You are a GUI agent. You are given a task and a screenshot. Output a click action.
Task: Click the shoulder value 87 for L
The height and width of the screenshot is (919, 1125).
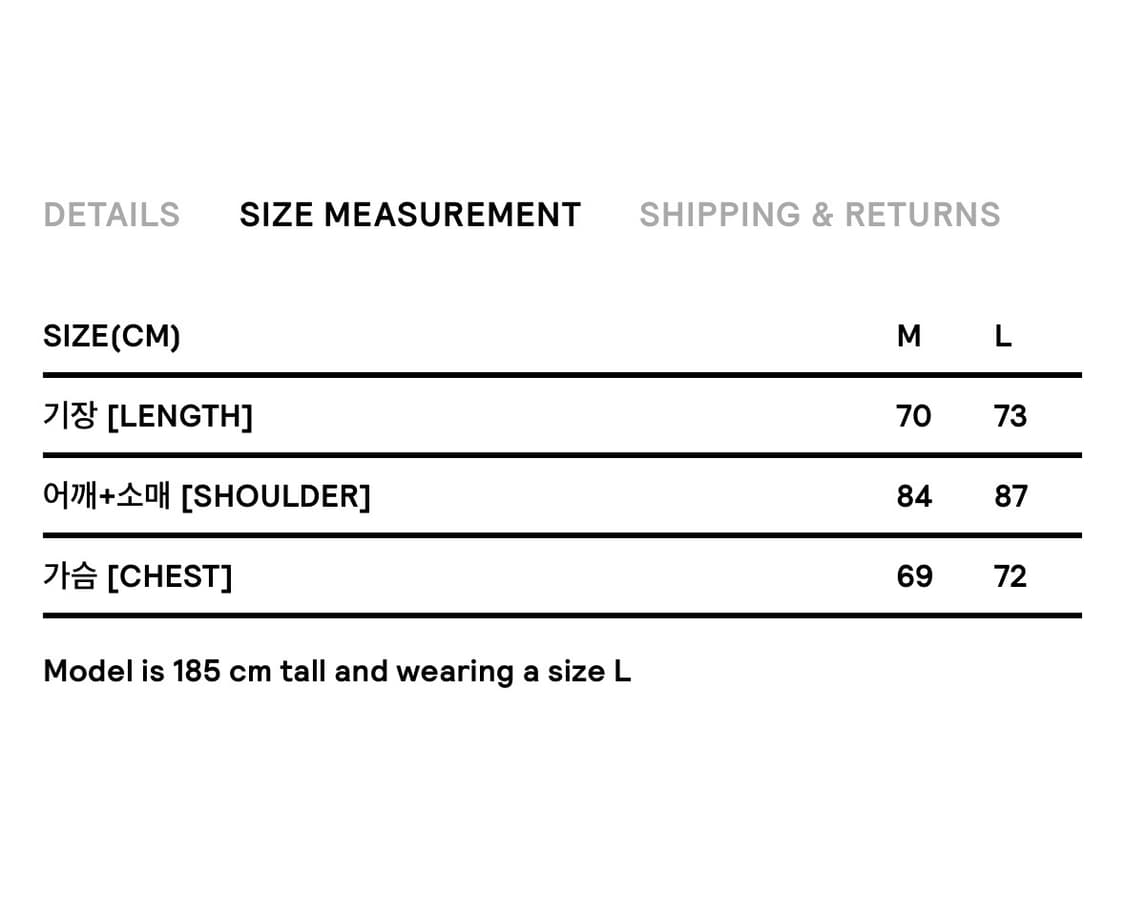click(x=1010, y=496)
